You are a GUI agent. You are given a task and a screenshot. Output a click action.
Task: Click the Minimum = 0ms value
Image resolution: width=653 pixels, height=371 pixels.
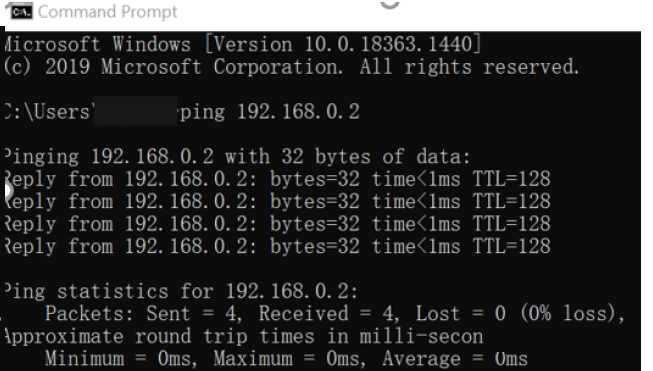(118, 359)
